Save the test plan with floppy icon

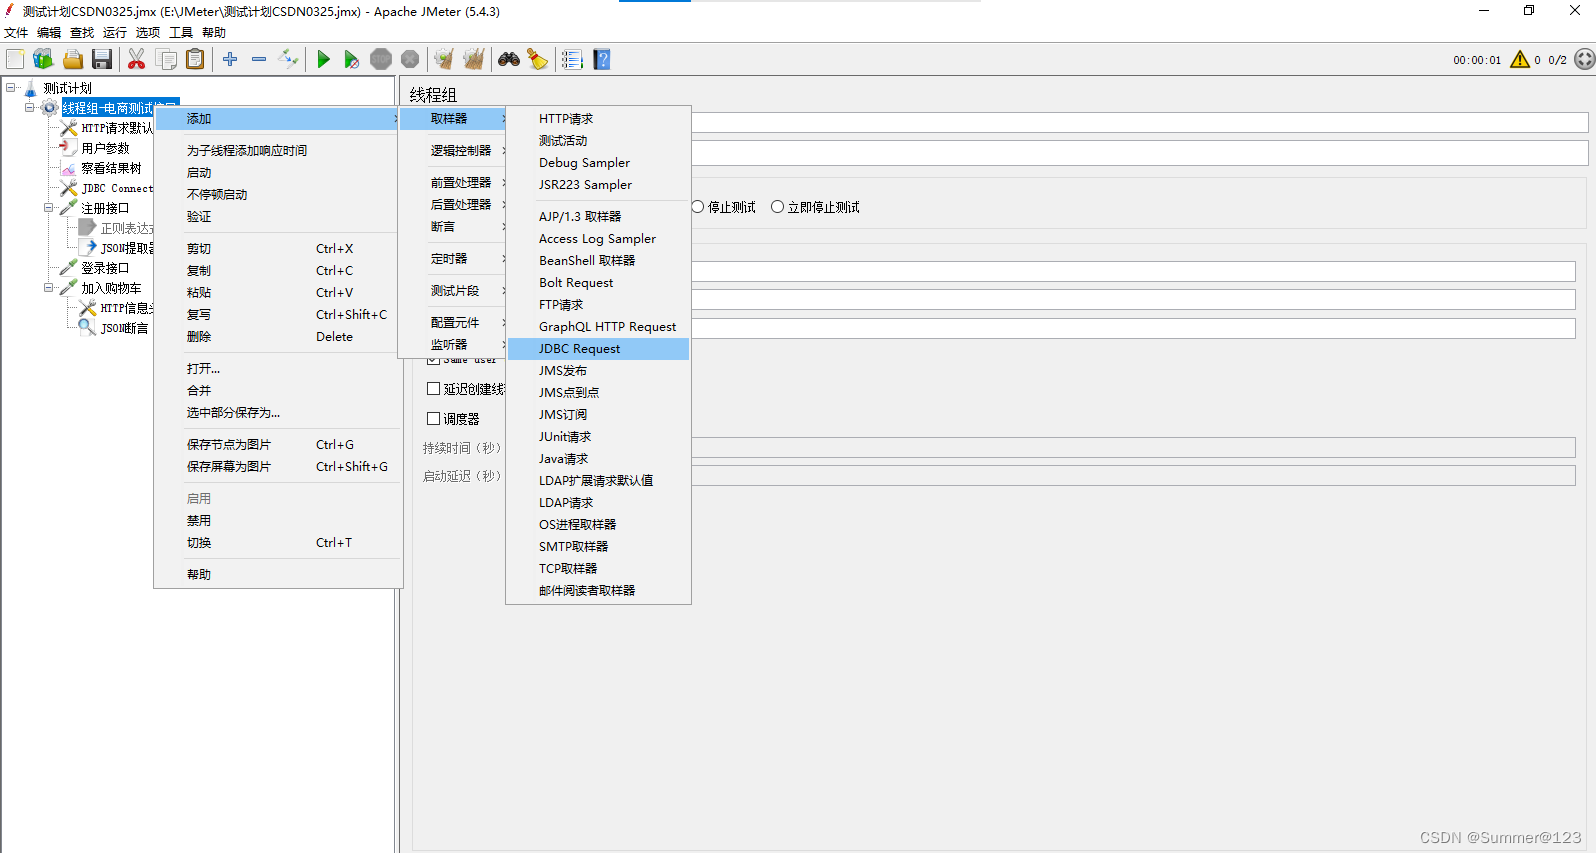[x=101, y=59]
